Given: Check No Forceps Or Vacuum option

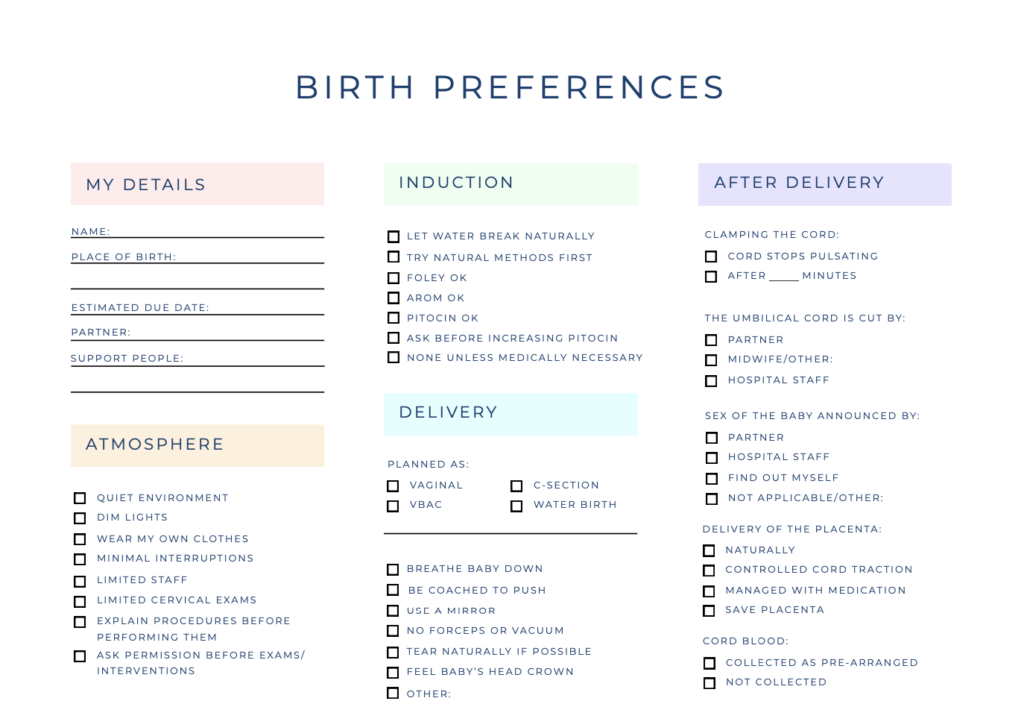Looking at the screenshot, I should click(x=392, y=631).
